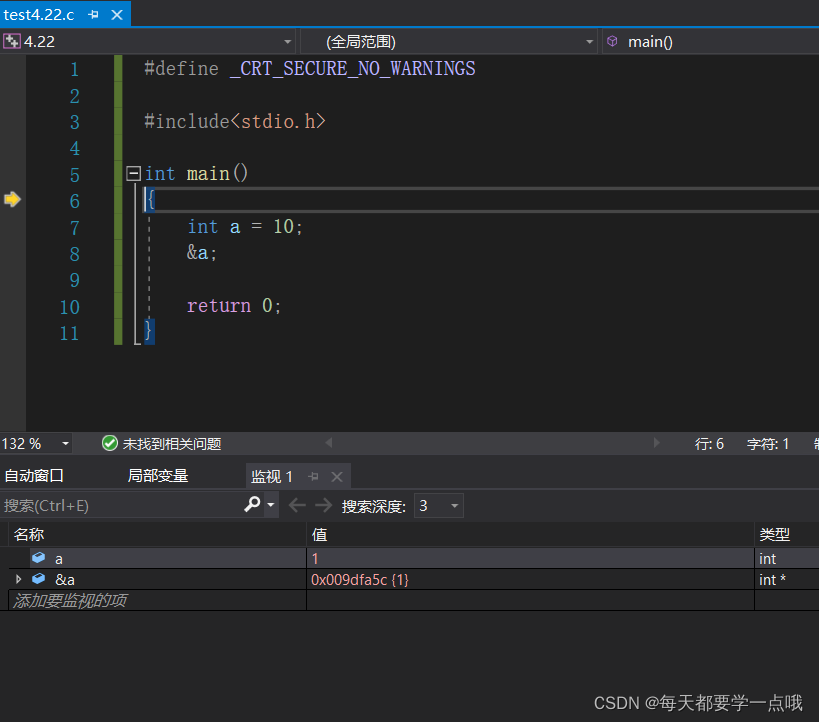Click the find-previous left arrow in watch toolbar
The image size is (819, 722).
tap(297, 506)
